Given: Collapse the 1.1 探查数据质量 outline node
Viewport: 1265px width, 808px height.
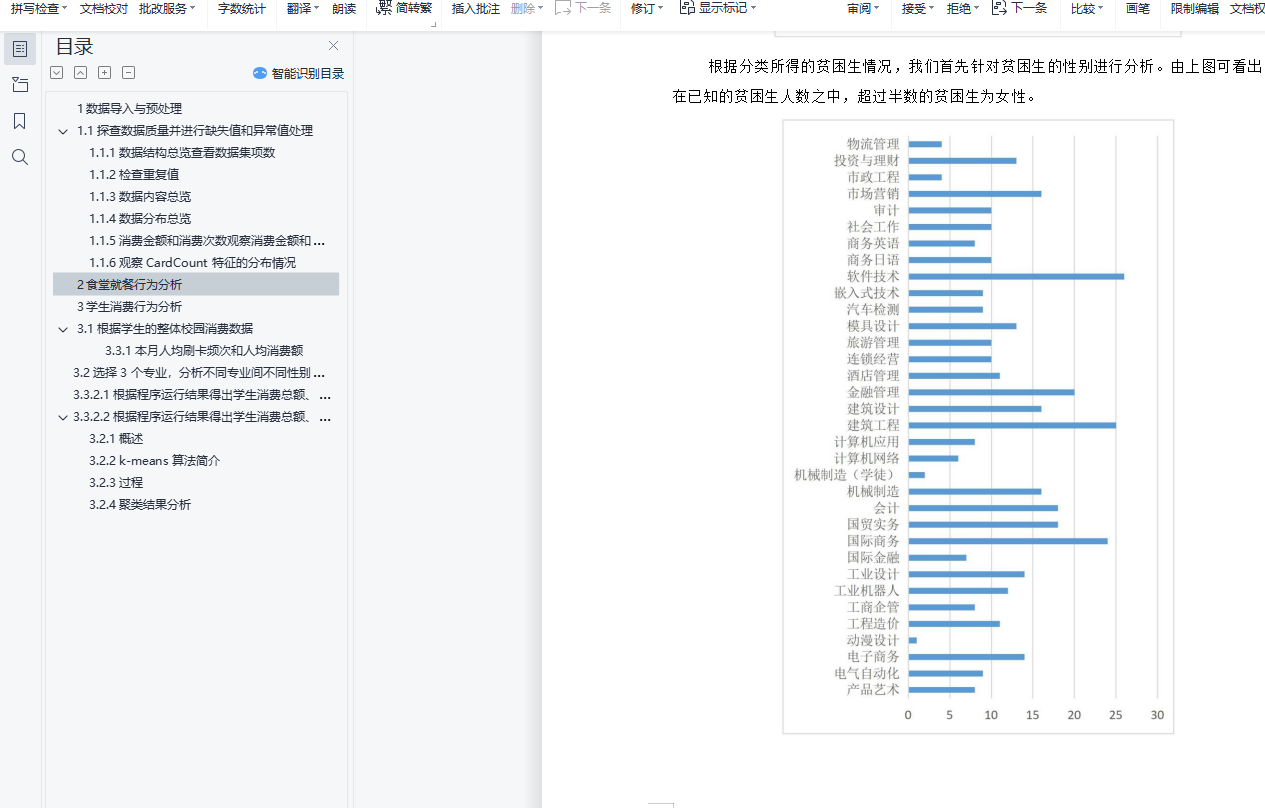Looking at the screenshot, I should [x=63, y=131].
